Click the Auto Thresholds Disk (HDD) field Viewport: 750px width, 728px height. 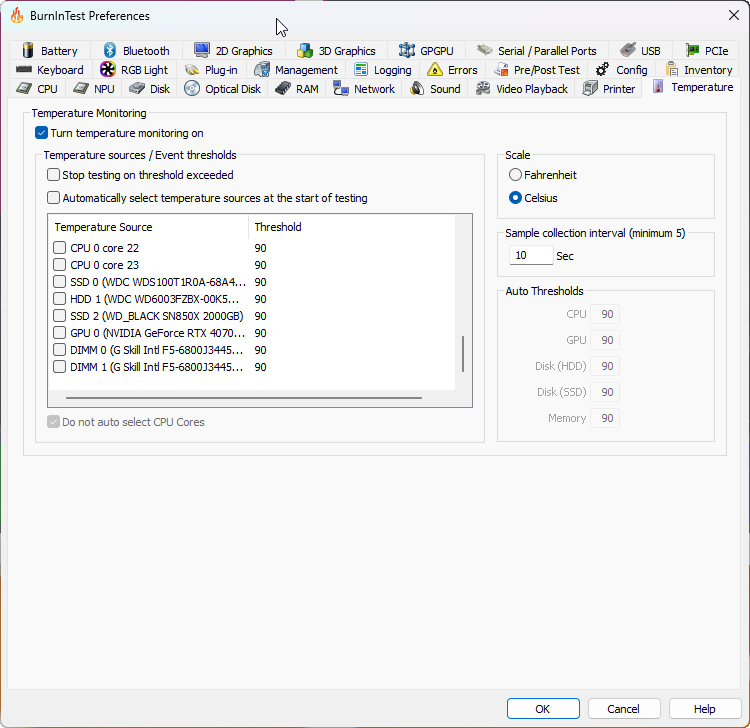(605, 366)
